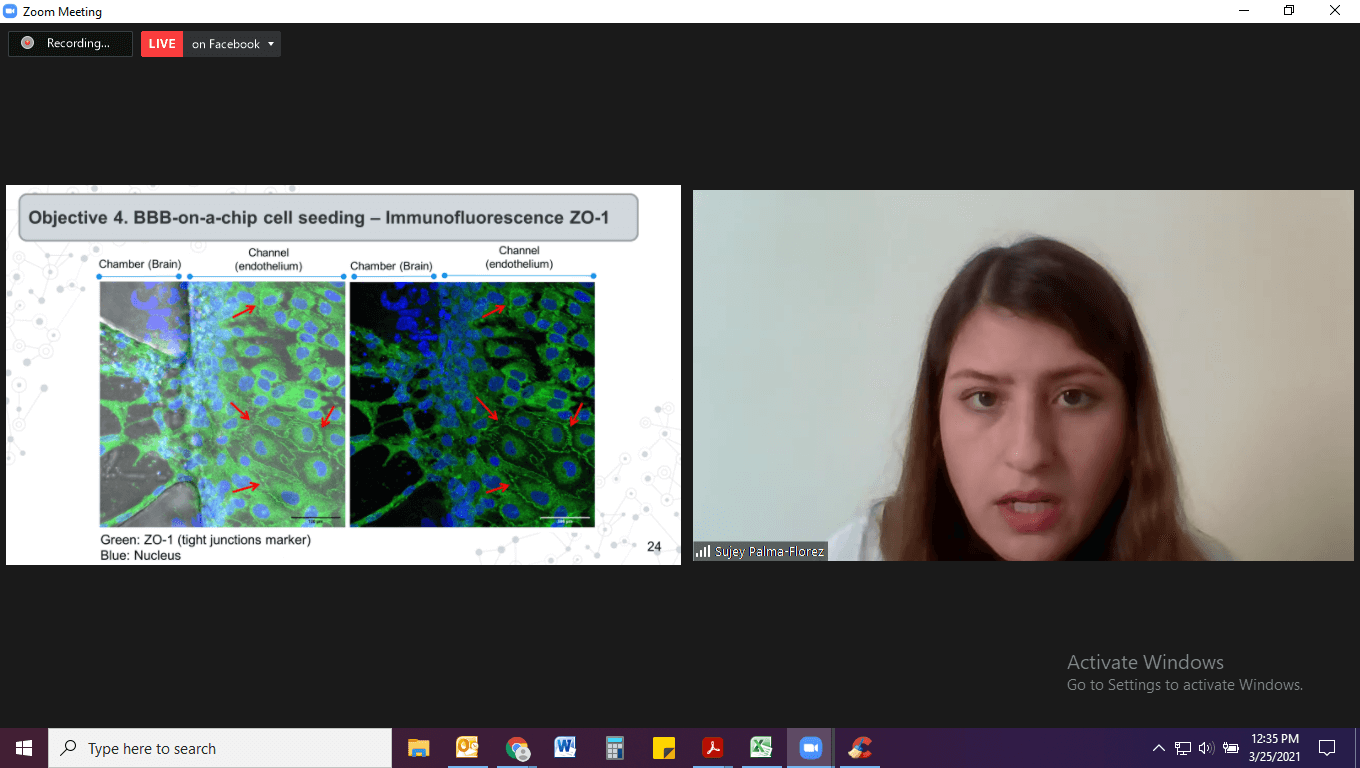Click the signal bars icon by participant name
The width and height of the screenshot is (1360, 768).
pyautogui.click(x=703, y=551)
